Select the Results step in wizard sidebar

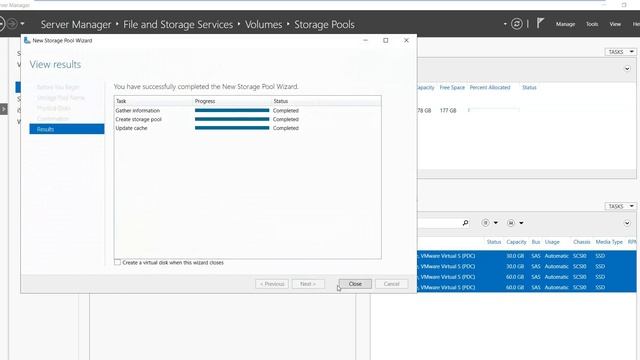(x=67, y=129)
